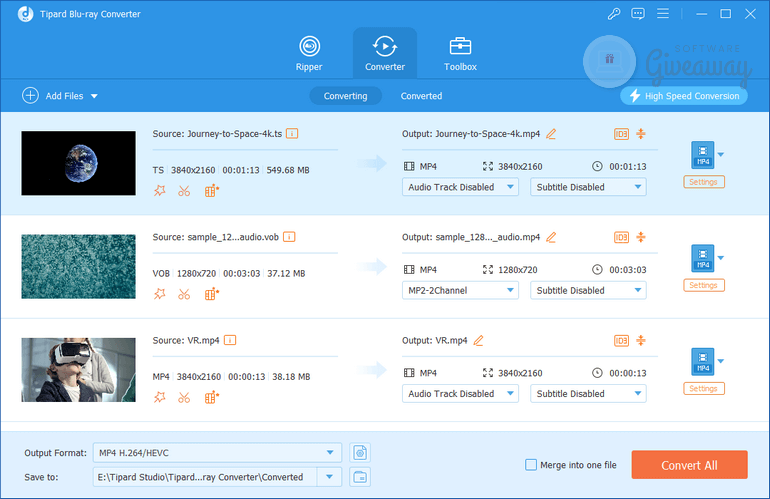Image resolution: width=770 pixels, height=499 pixels.
Task: Expand Audio Track dropdown for VR.mp4
Action: click(460, 393)
